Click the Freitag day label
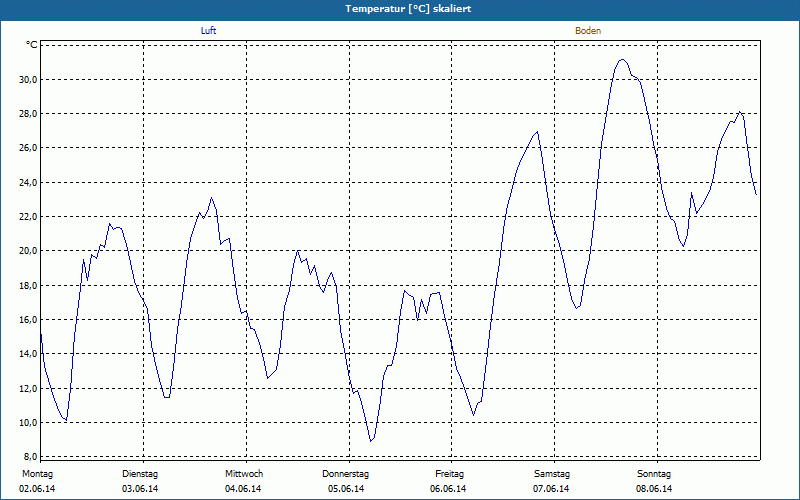 pos(449,474)
